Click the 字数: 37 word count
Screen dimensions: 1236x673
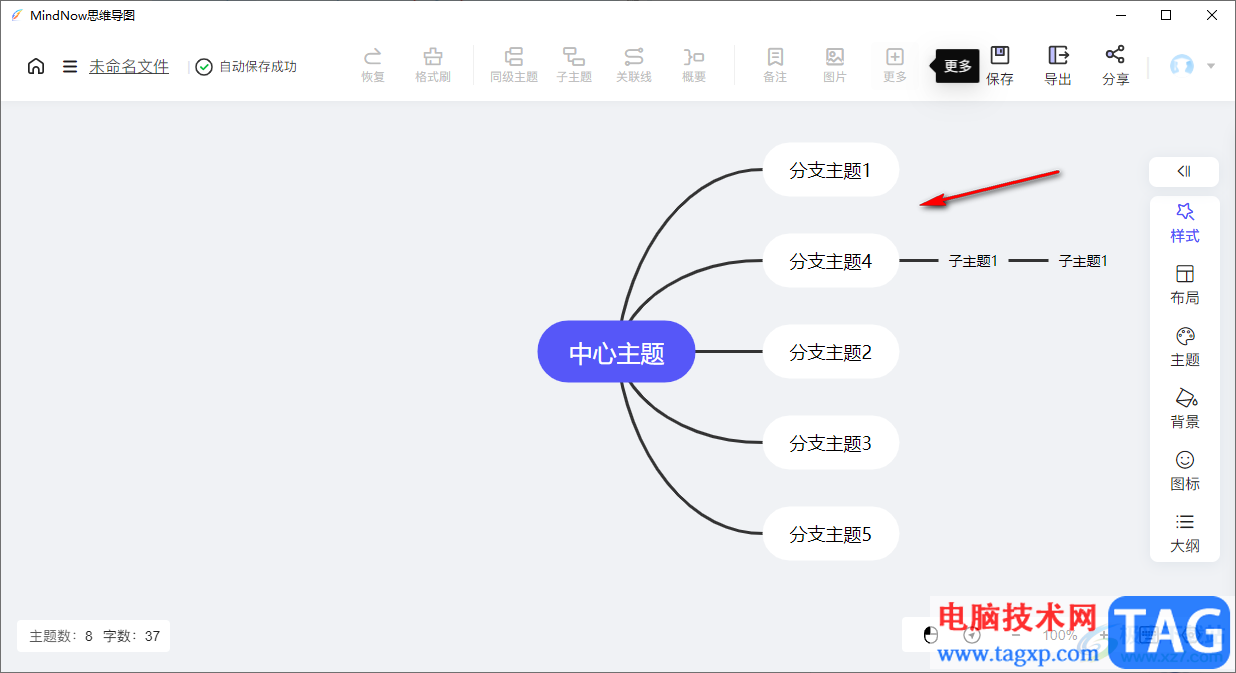(x=132, y=636)
